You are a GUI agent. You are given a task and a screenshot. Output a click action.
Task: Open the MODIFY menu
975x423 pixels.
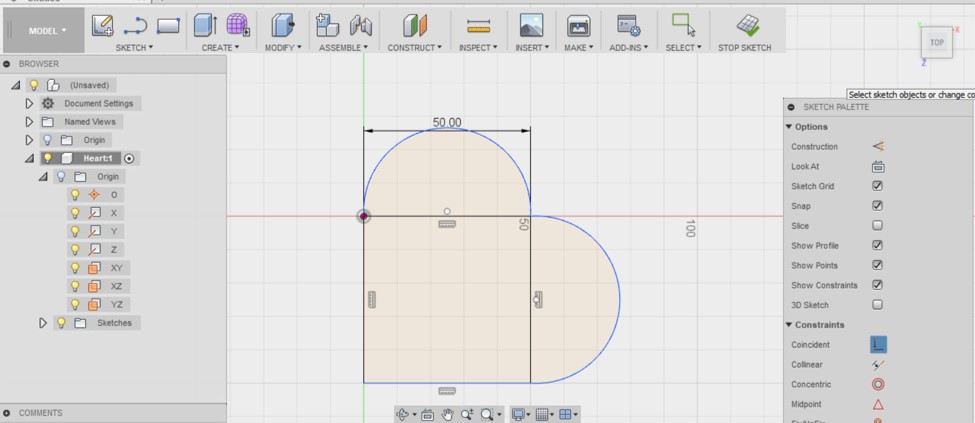pyautogui.click(x=284, y=47)
